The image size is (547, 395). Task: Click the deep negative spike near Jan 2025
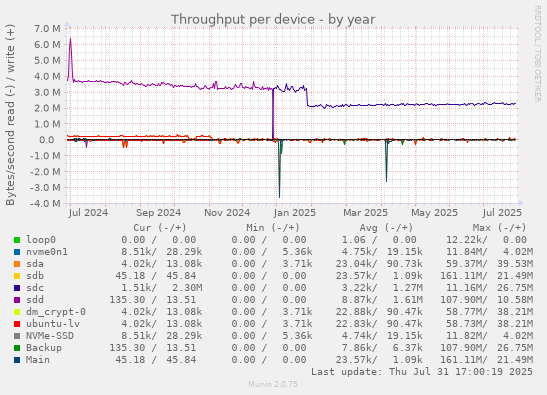coord(279,169)
